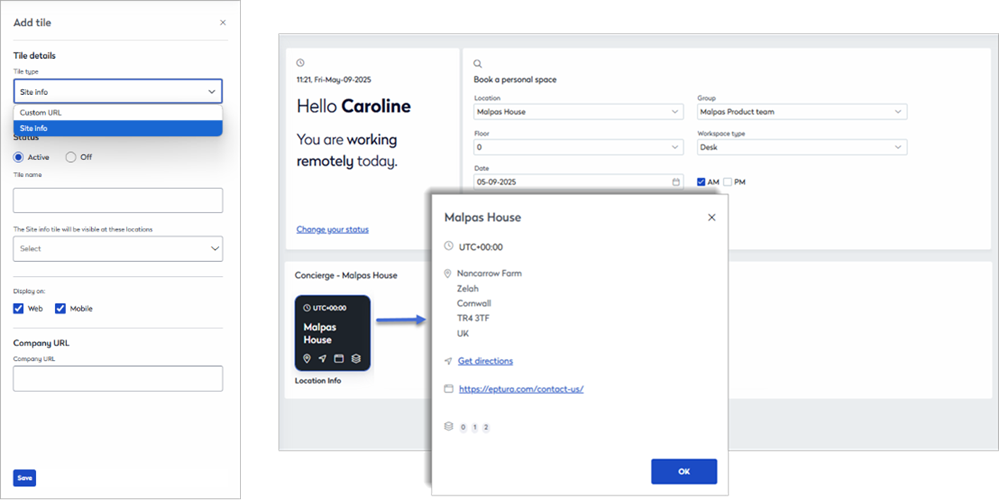Screen dimensions: 1000x501
Task: Select the Active status radio button
Action: pos(18,157)
